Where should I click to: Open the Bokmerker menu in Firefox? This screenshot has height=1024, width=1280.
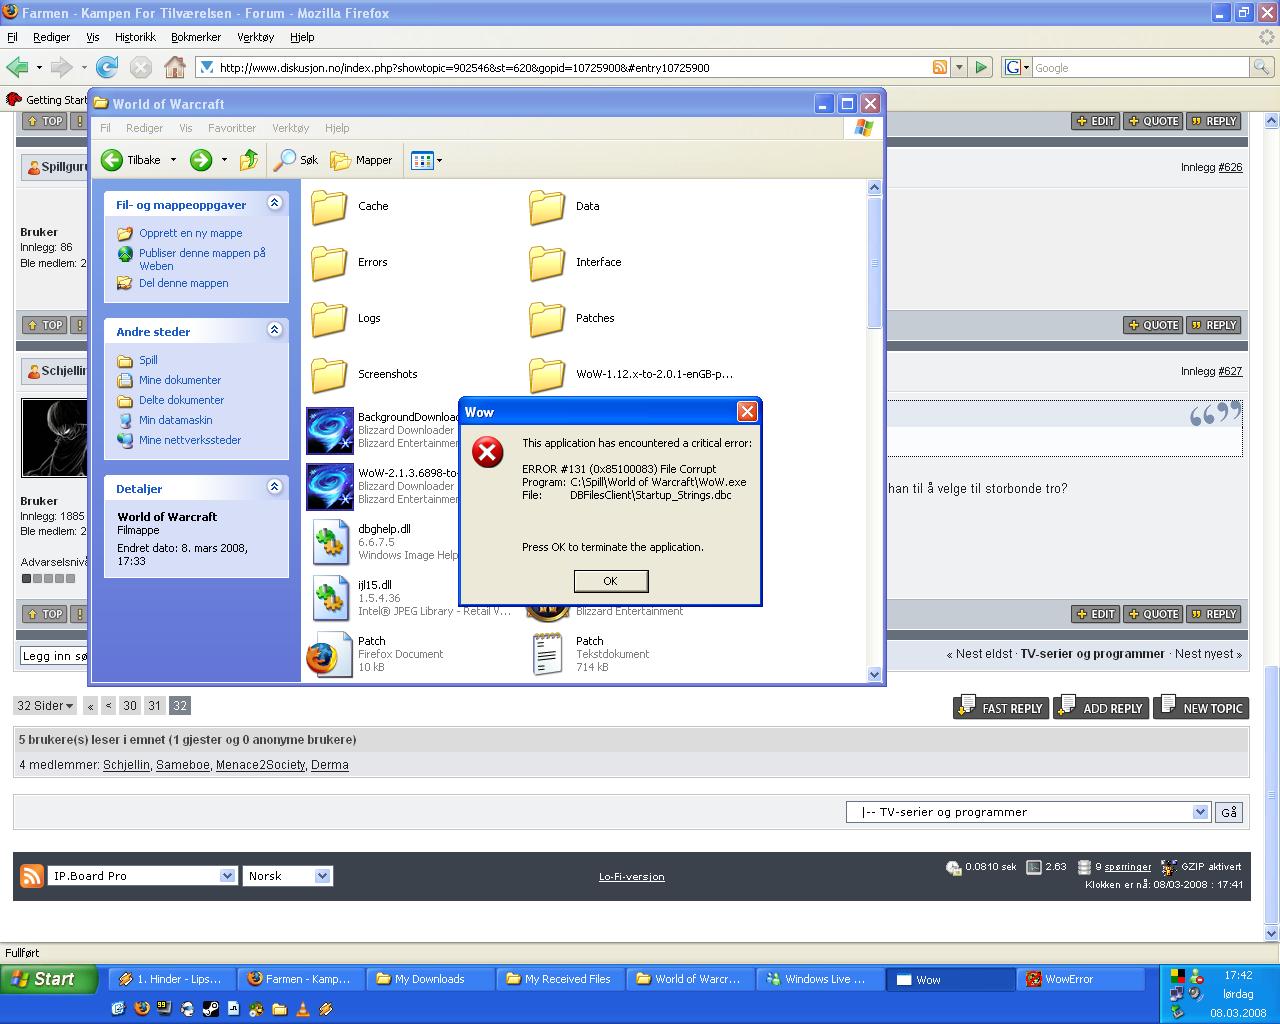(x=196, y=37)
